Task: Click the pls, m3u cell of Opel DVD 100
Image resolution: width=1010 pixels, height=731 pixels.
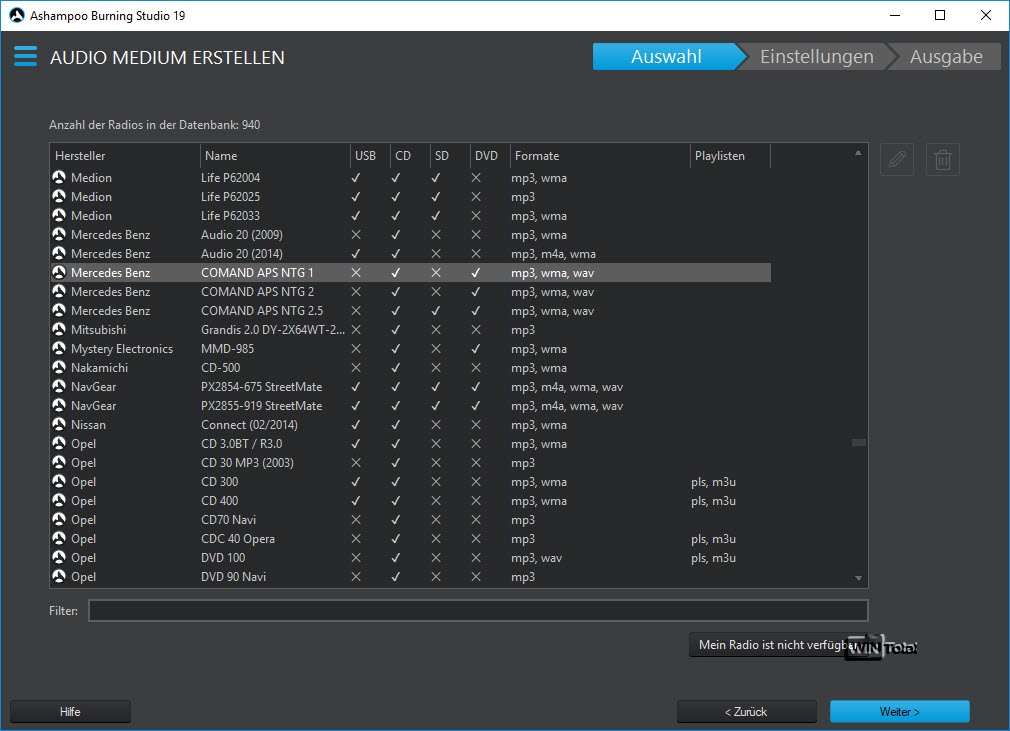Action: coord(714,558)
